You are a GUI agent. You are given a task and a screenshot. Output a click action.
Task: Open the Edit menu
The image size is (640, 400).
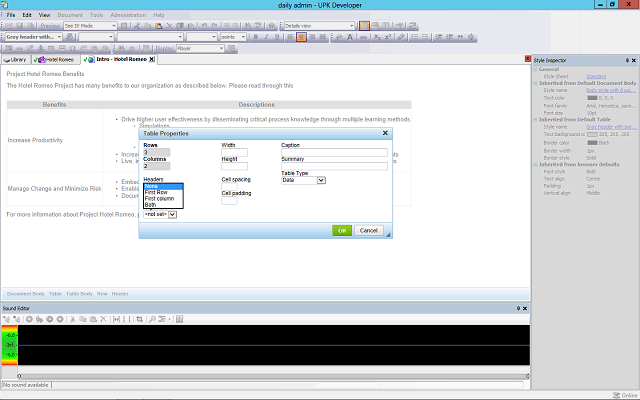click(27, 15)
